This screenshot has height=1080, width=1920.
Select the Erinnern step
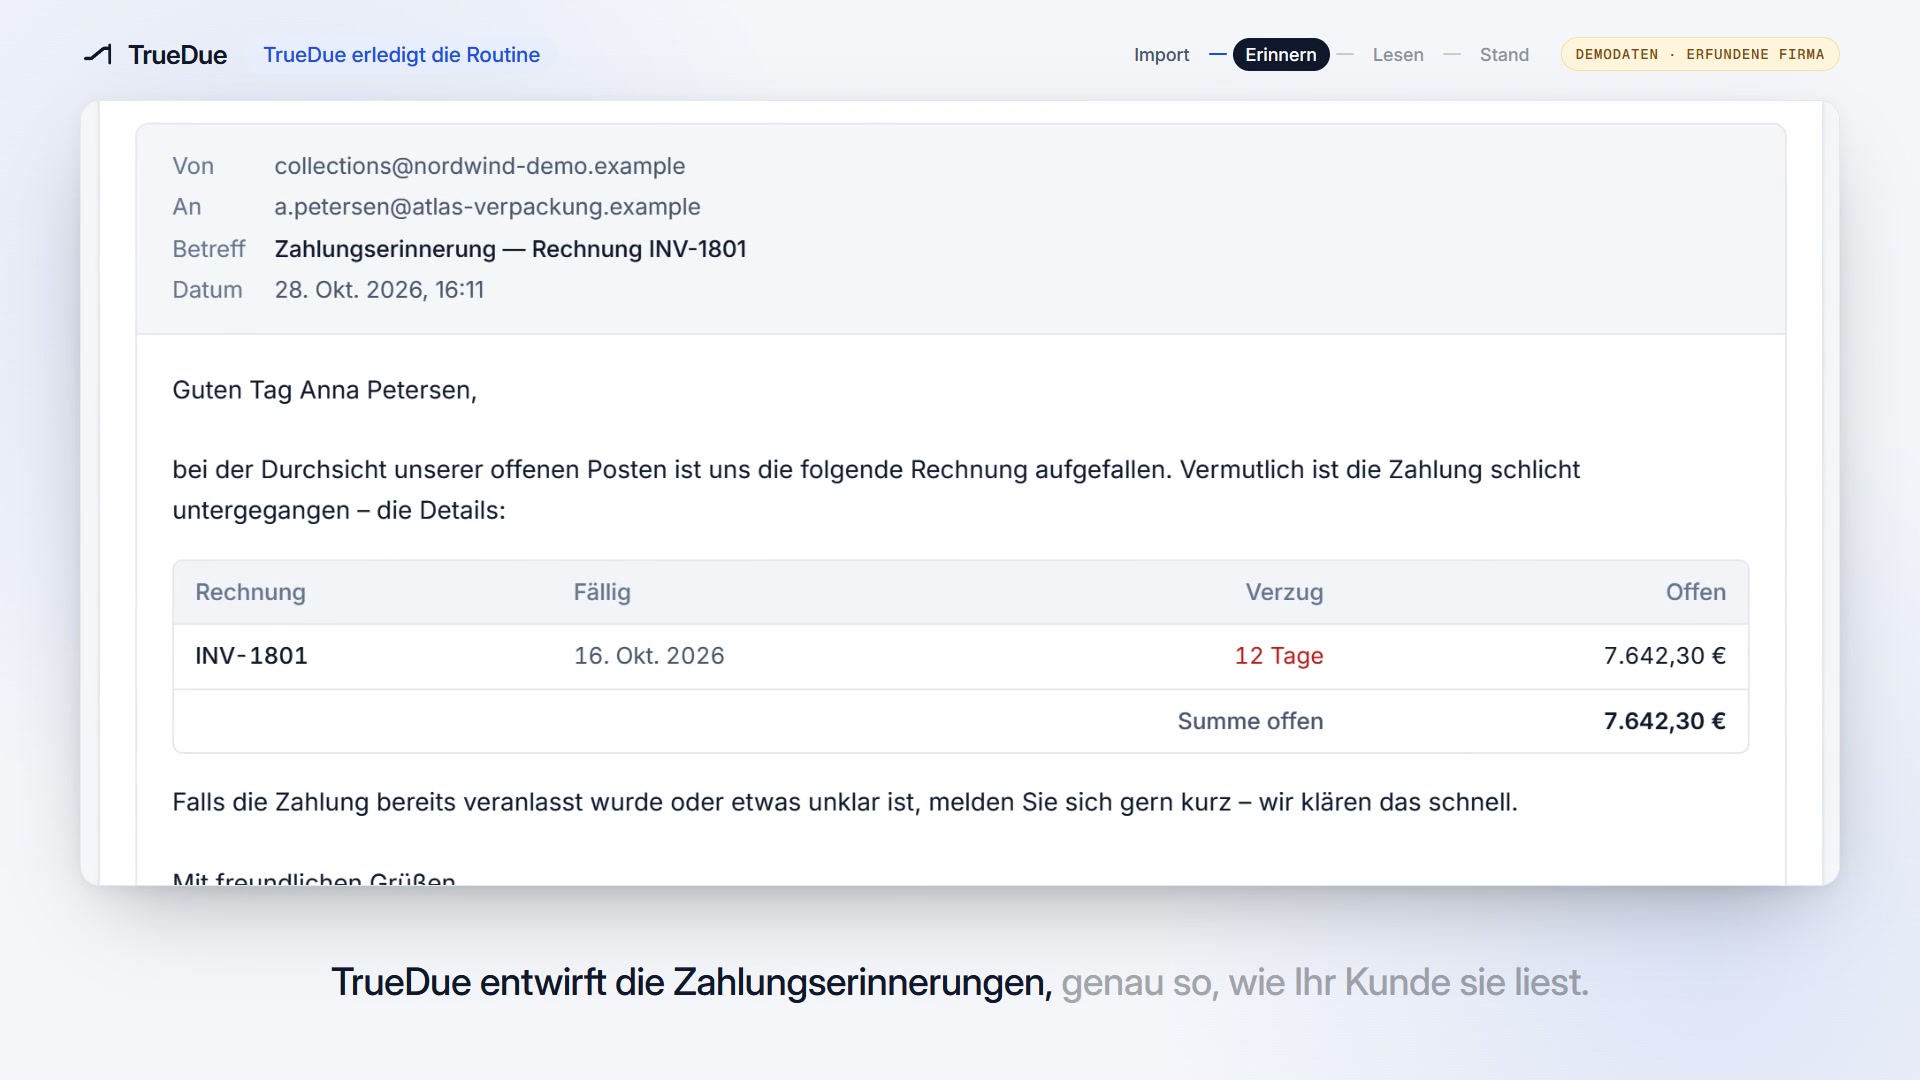pos(1280,55)
